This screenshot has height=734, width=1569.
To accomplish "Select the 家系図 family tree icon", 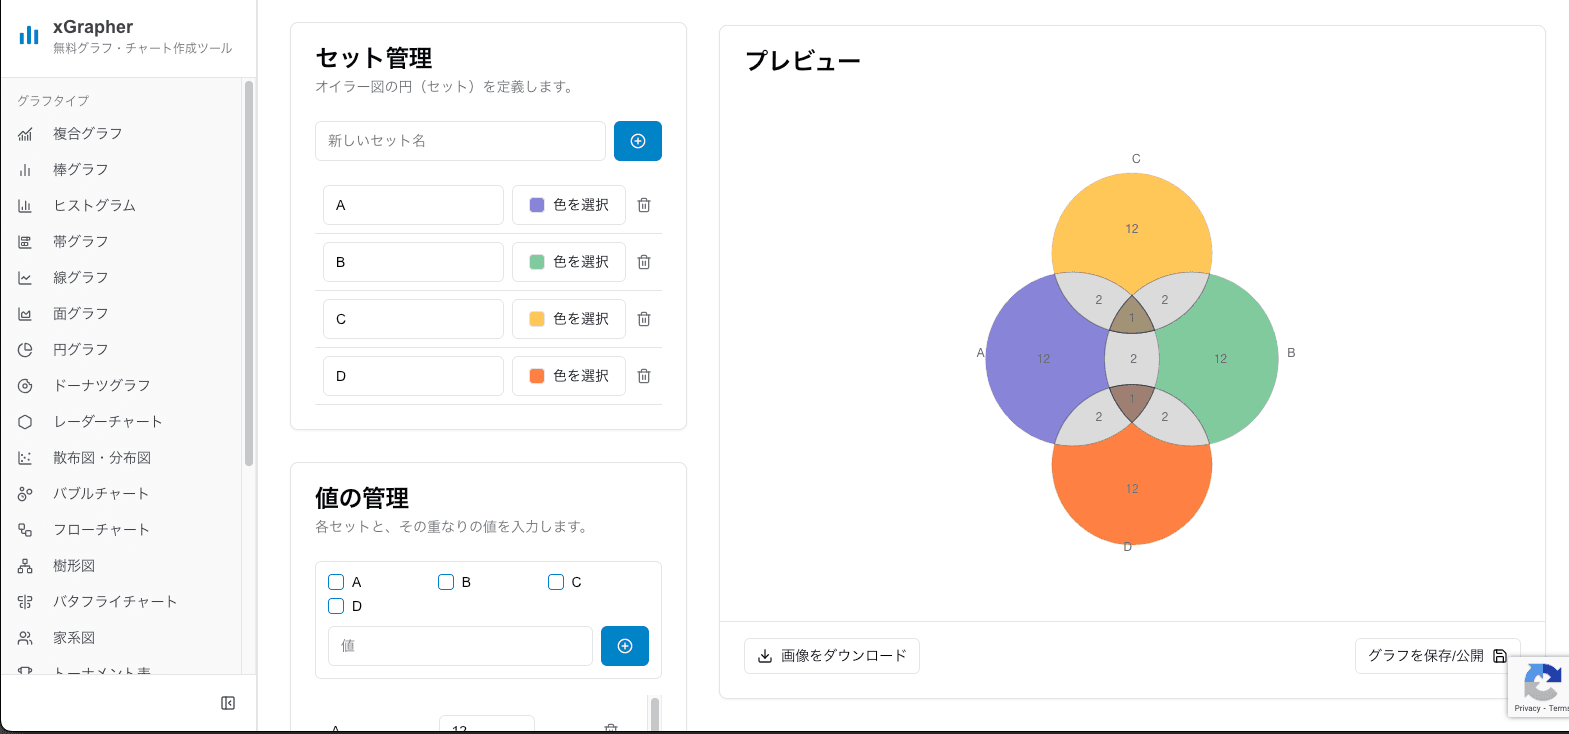I will [25, 638].
